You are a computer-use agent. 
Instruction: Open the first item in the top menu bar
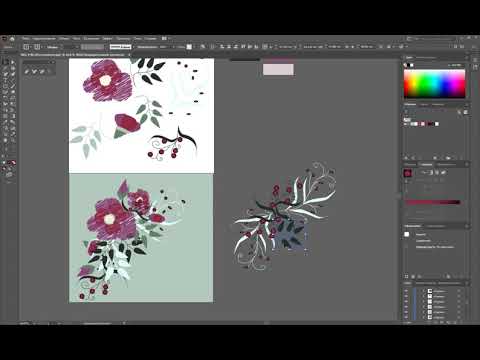(x=26, y=39)
